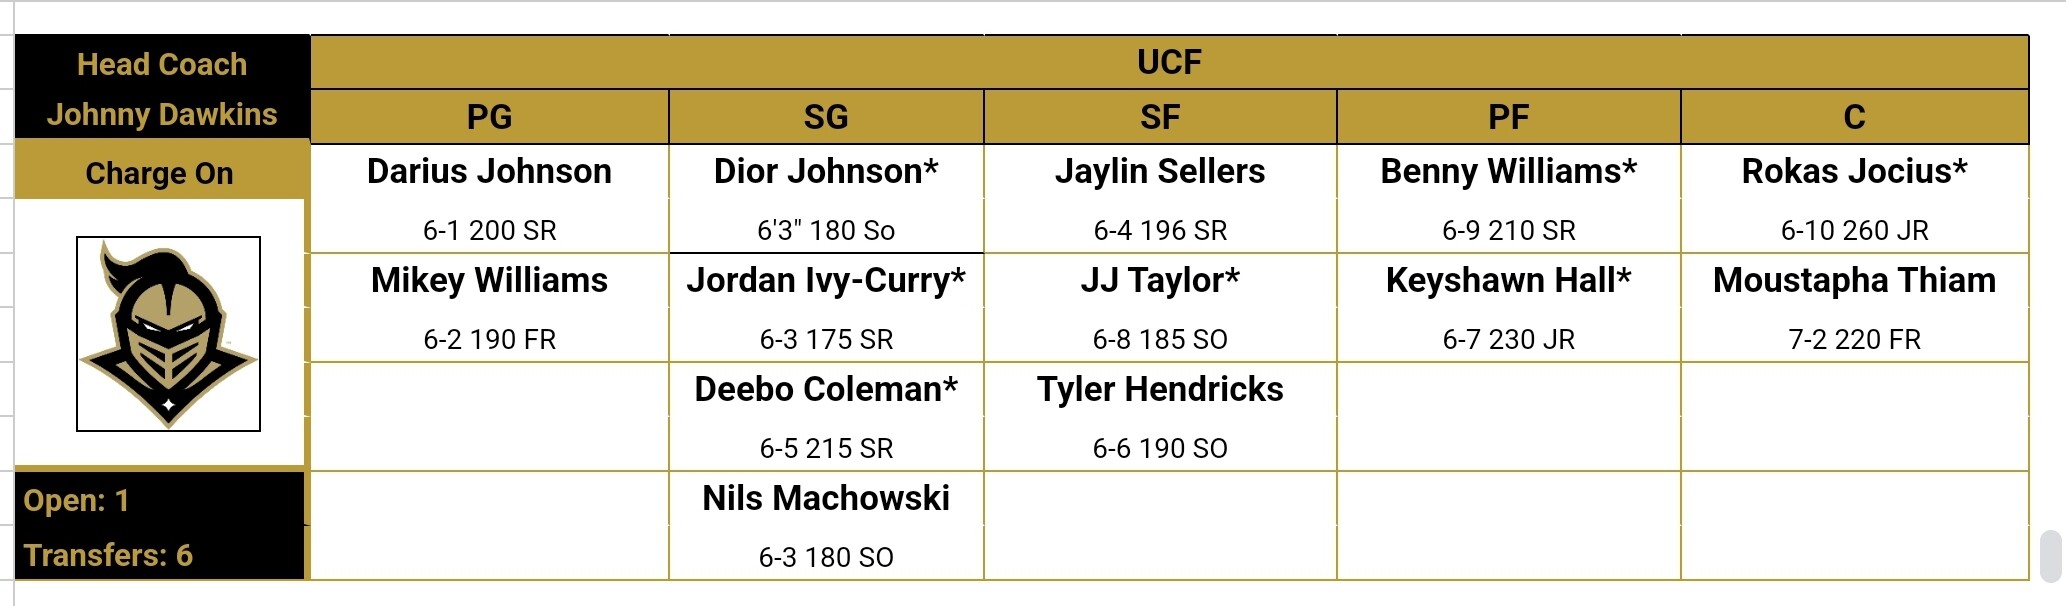Click the Jordan Ivy-Curry* cell
This screenshot has height=606, width=2066.
[826, 280]
